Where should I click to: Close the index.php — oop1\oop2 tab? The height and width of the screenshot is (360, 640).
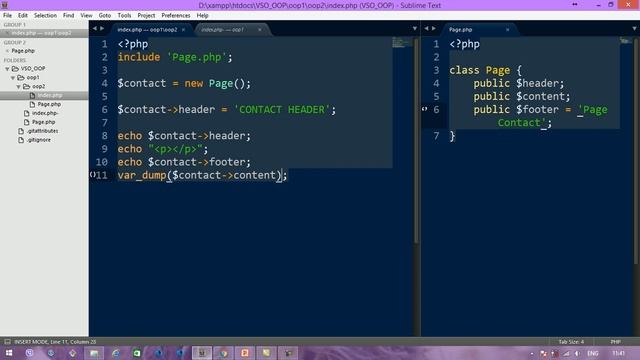tap(183, 30)
